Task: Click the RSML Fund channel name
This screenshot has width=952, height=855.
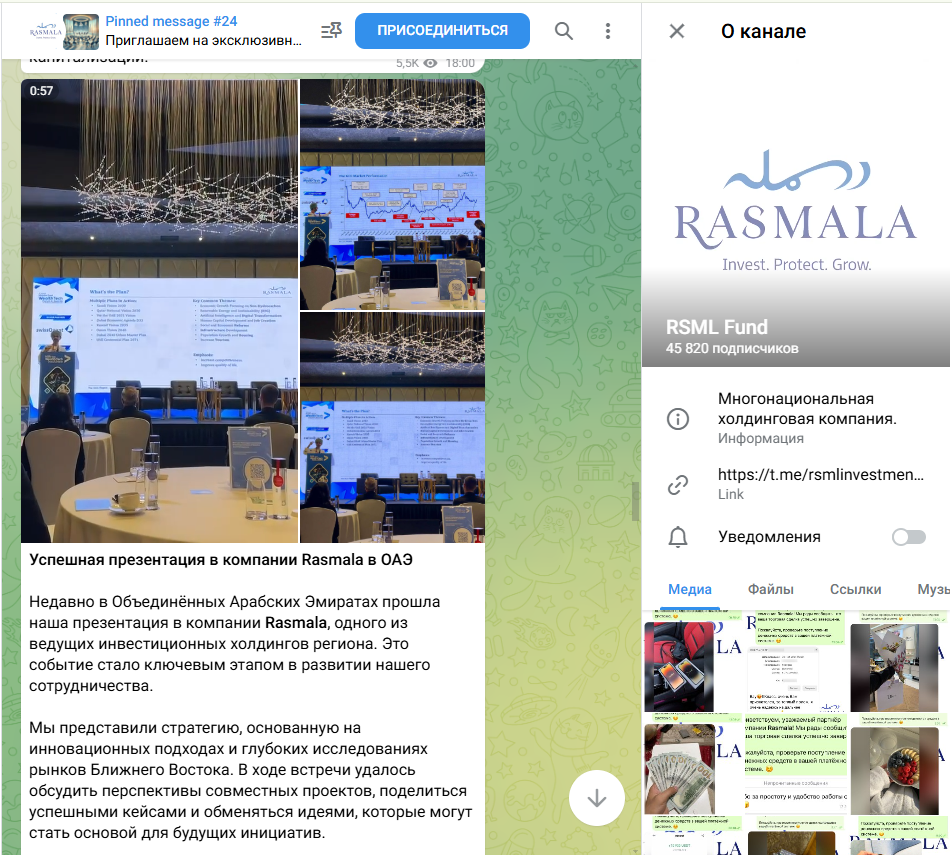Action: [x=716, y=327]
